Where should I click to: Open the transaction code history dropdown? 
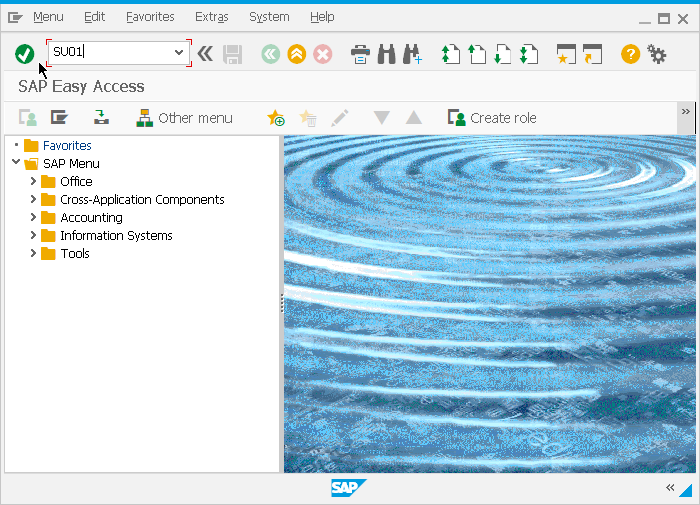pos(179,52)
